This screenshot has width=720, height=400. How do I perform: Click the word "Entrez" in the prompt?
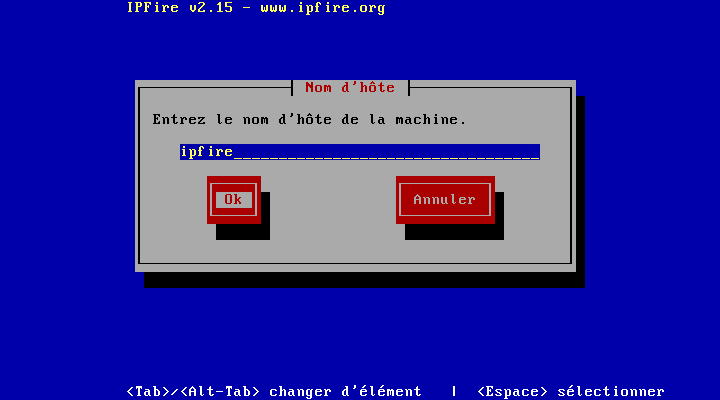pyautogui.click(x=179, y=119)
